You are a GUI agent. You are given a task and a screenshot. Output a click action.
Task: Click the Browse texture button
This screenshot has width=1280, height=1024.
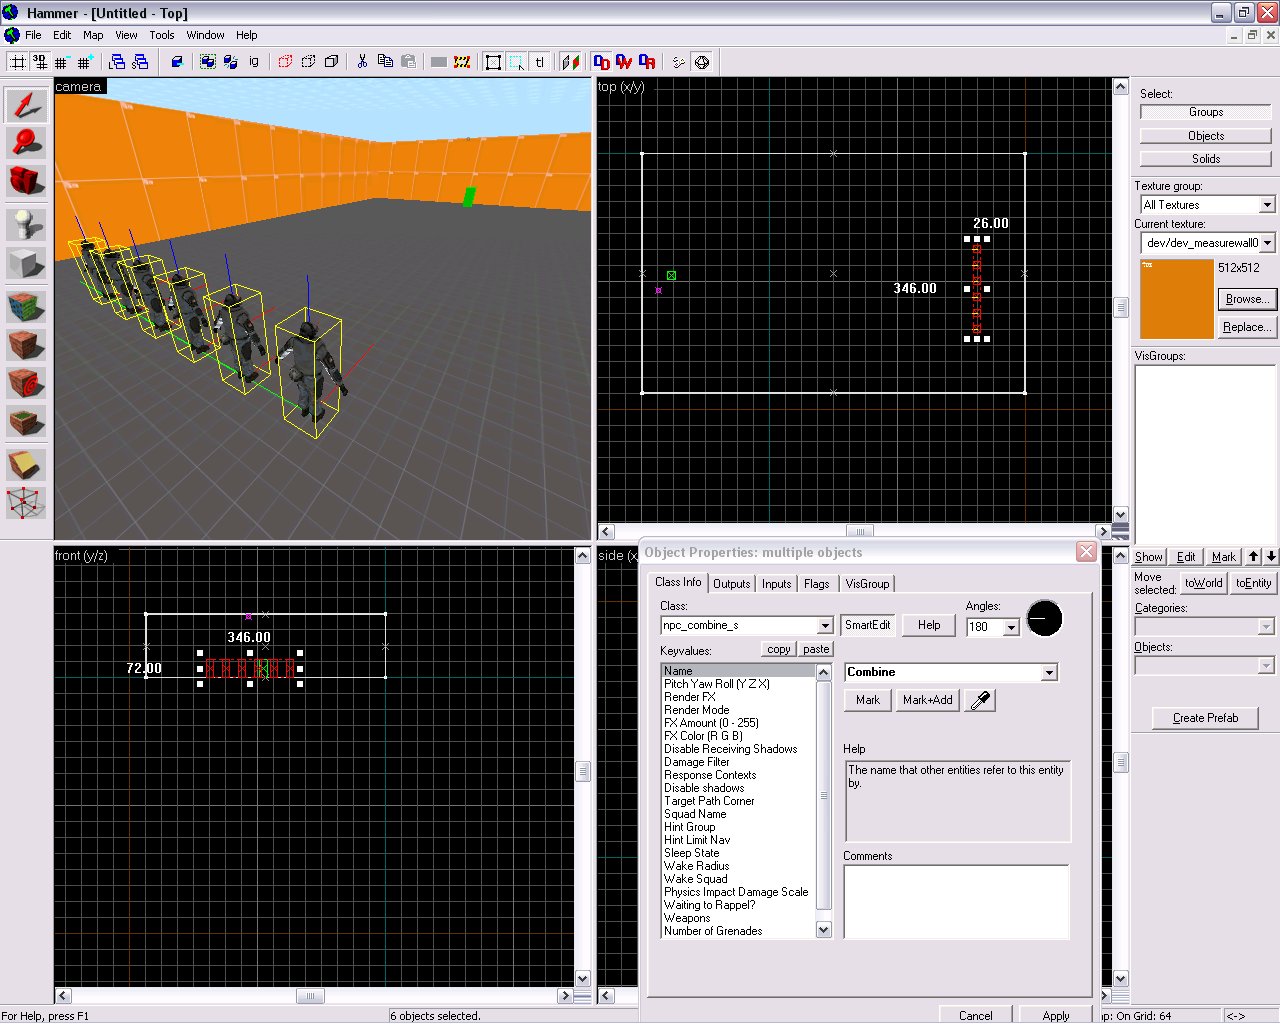click(1247, 299)
